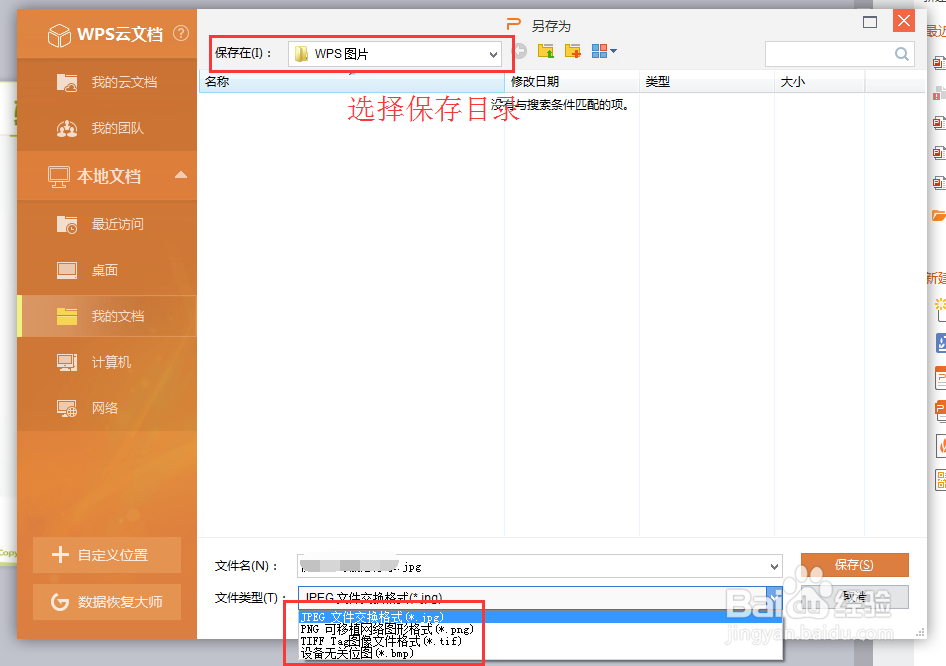Click the plus icon of Custom Location
946x666 pixels.
pos(60,554)
